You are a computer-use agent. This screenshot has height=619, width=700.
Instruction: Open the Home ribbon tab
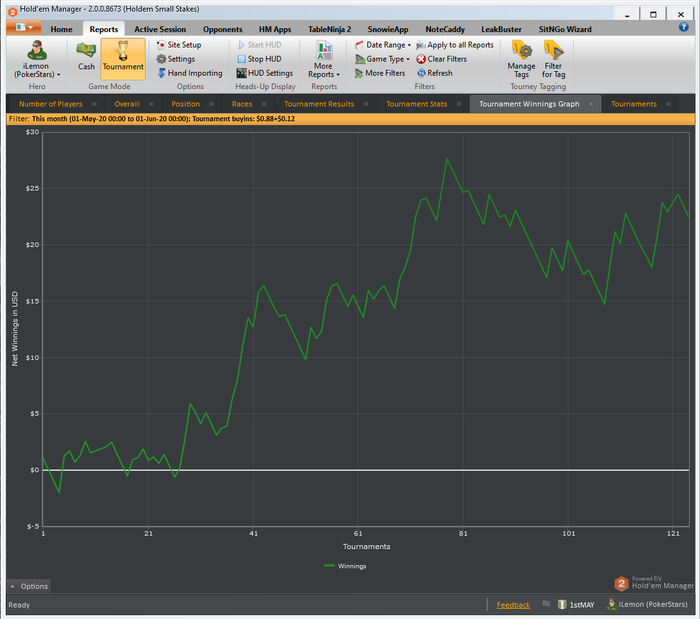click(61, 29)
